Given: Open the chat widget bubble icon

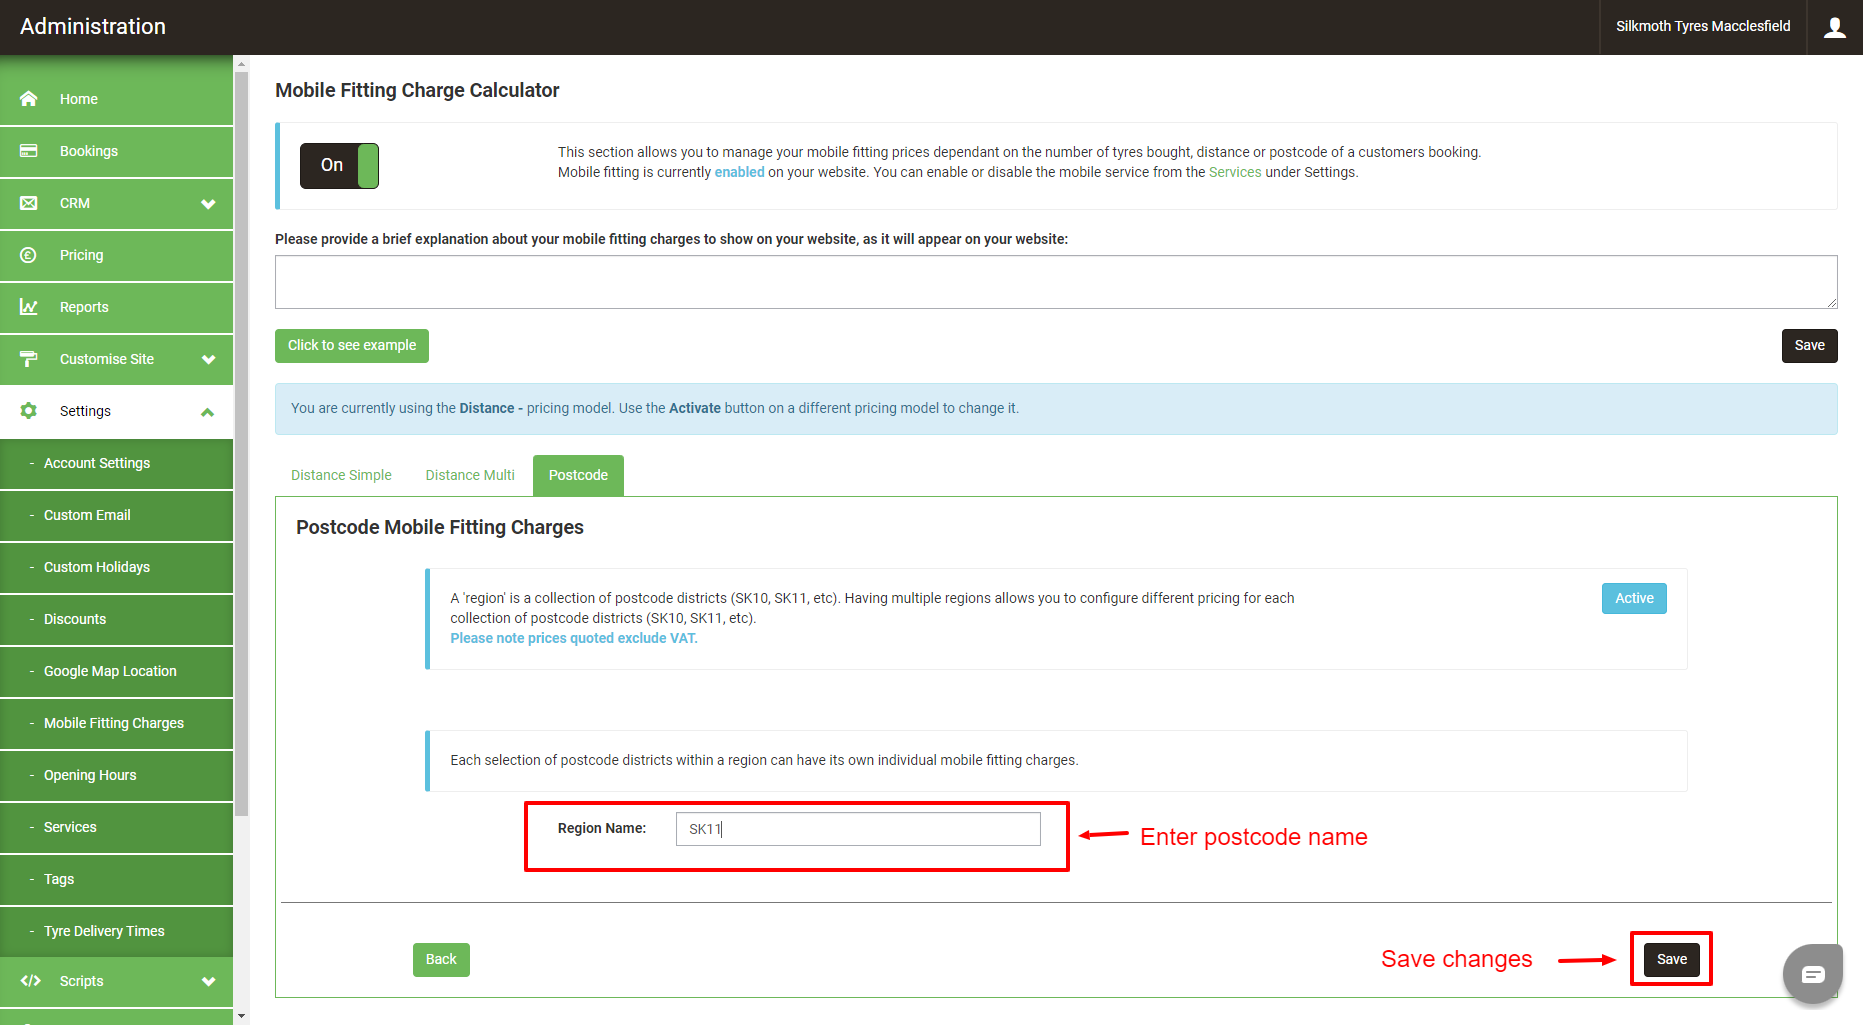Looking at the screenshot, I should point(1813,973).
